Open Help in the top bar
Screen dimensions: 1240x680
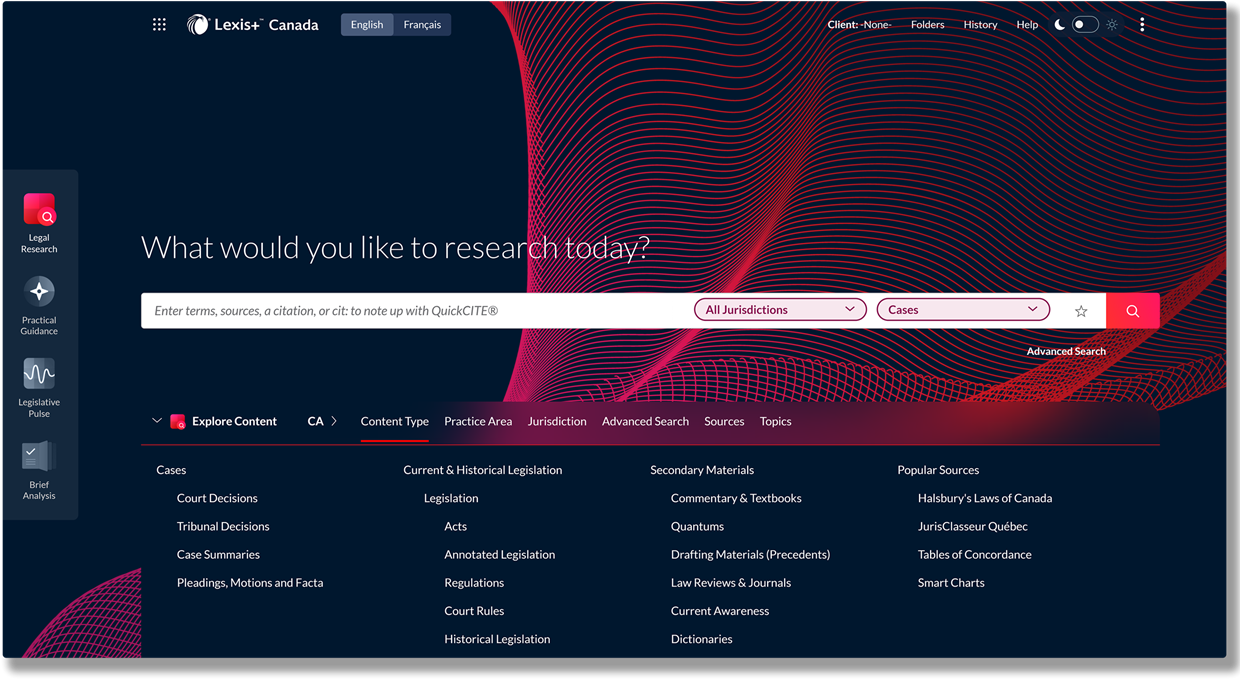click(1027, 25)
